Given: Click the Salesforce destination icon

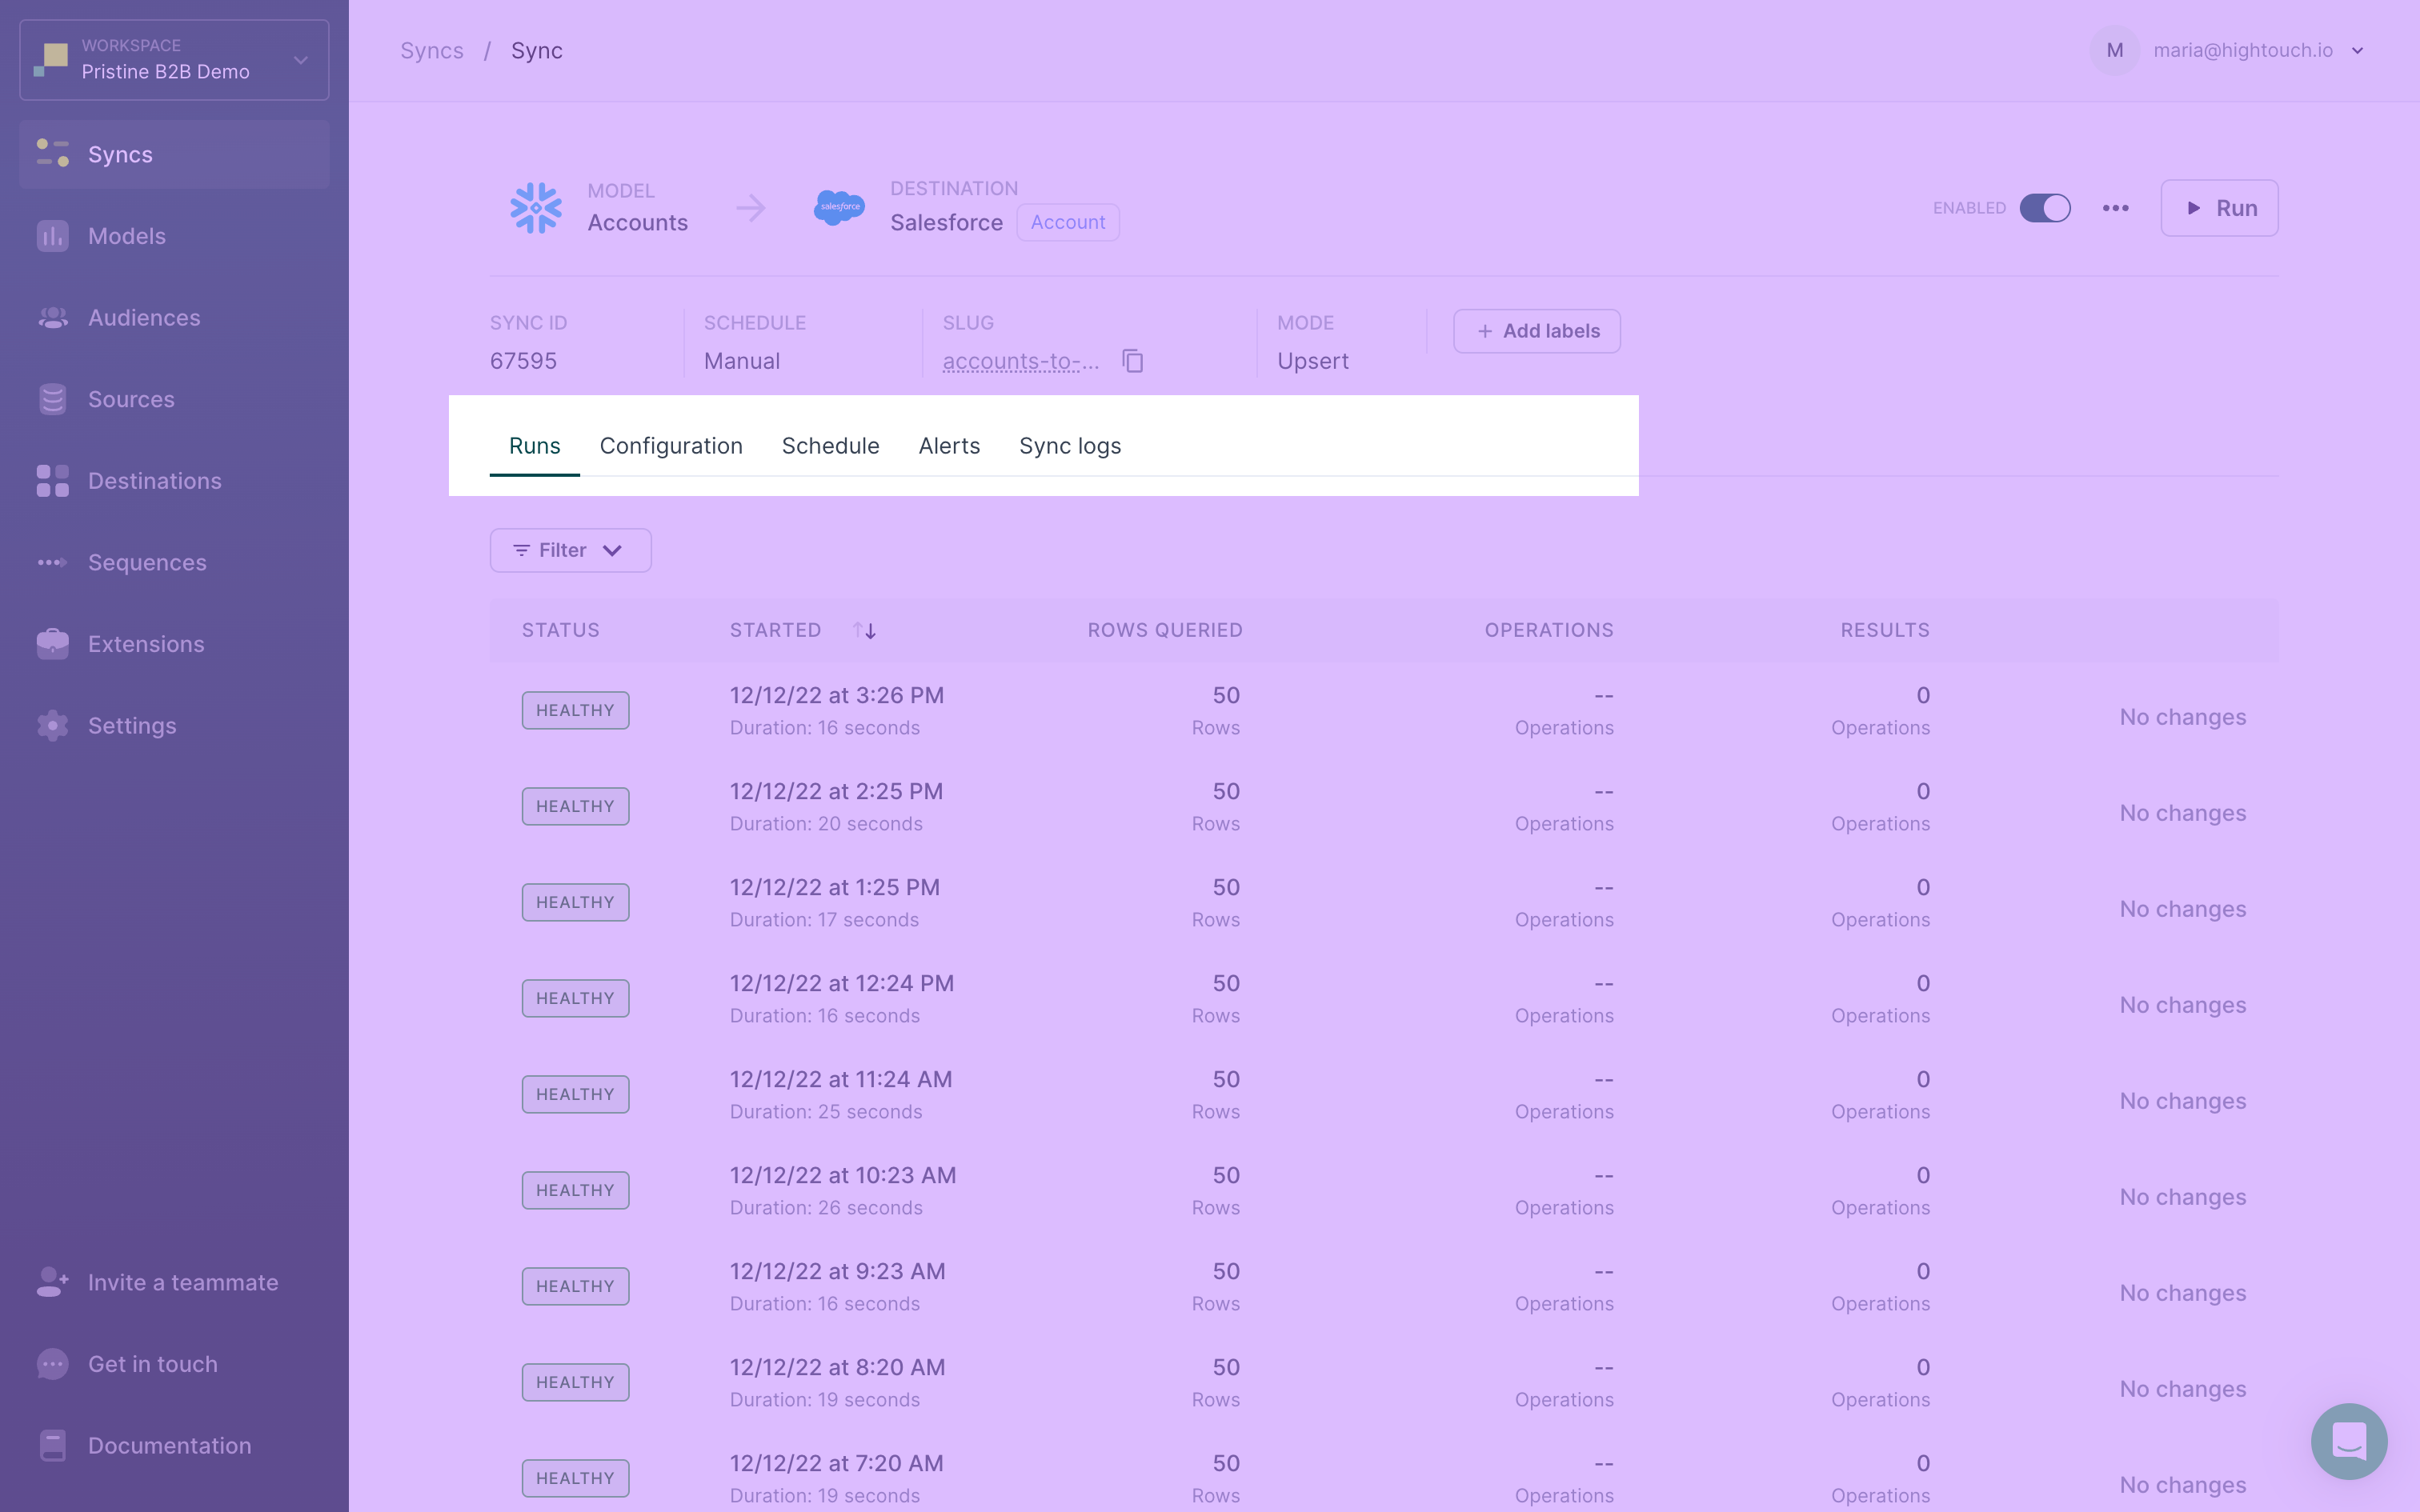Looking at the screenshot, I should [x=838, y=206].
